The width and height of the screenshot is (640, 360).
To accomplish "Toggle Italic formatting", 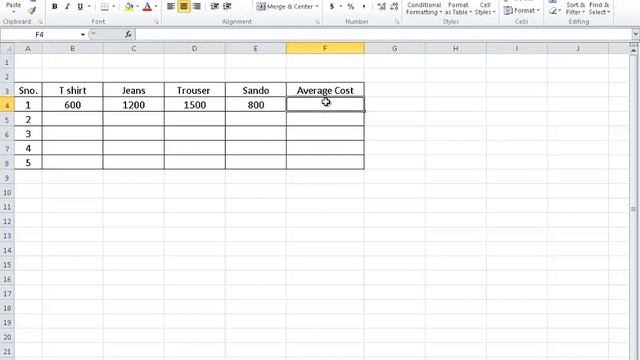I will coord(67,7).
